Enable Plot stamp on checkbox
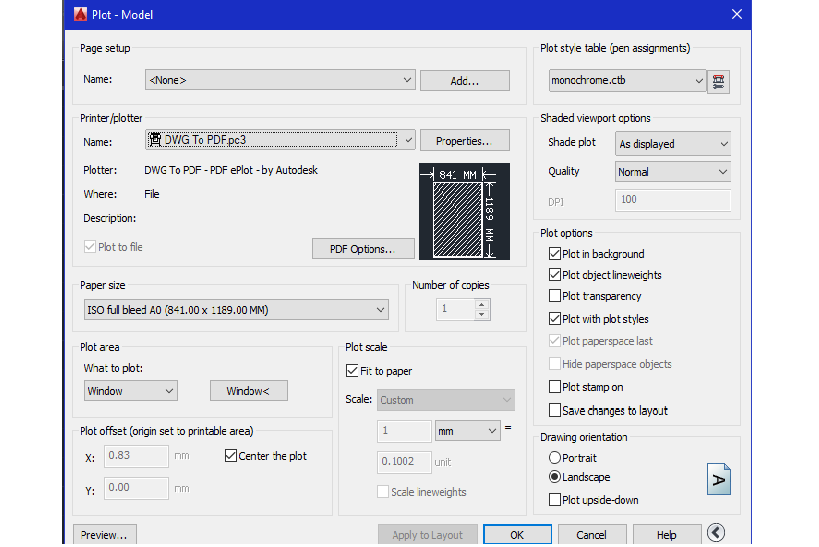Image resolution: width=819 pixels, height=547 pixels. click(555, 387)
